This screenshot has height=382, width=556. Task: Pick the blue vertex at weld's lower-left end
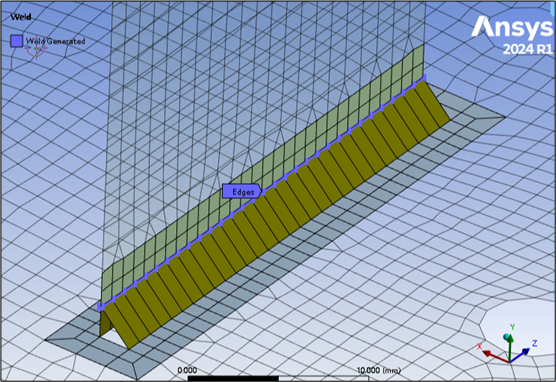(x=101, y=306)
